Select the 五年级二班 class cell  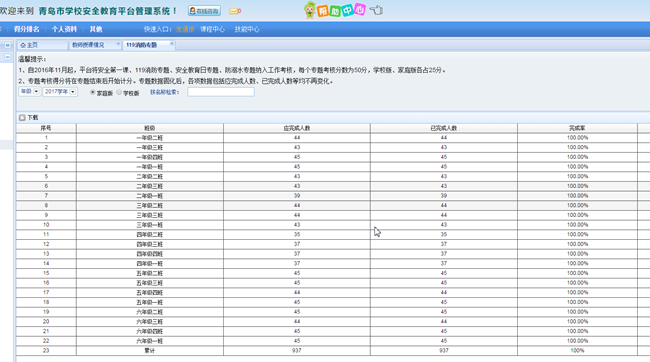150,273
